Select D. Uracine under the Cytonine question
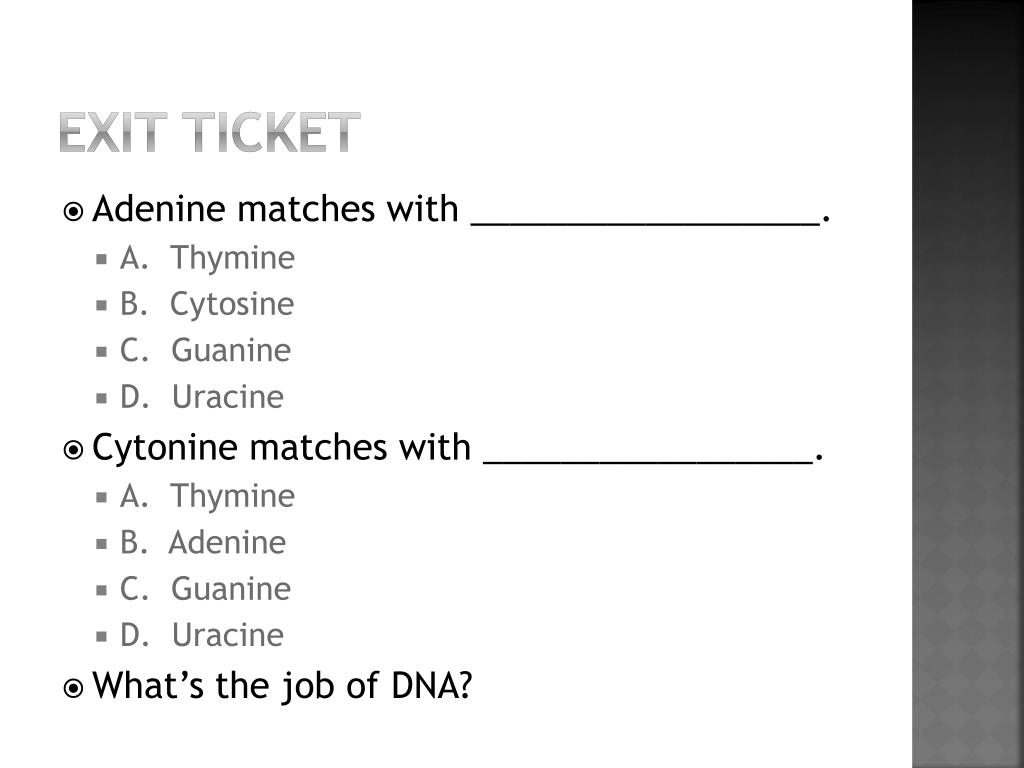The image size is (1024, 768). pos(202,635)
